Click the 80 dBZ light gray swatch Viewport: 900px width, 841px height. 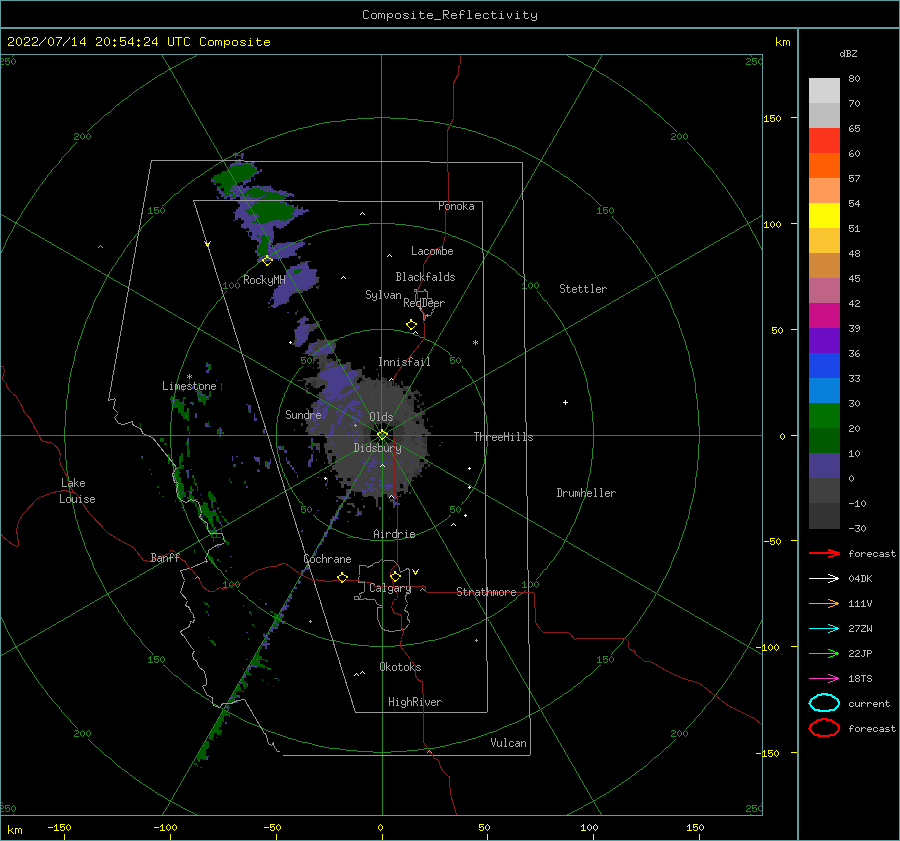pos(824,91)
